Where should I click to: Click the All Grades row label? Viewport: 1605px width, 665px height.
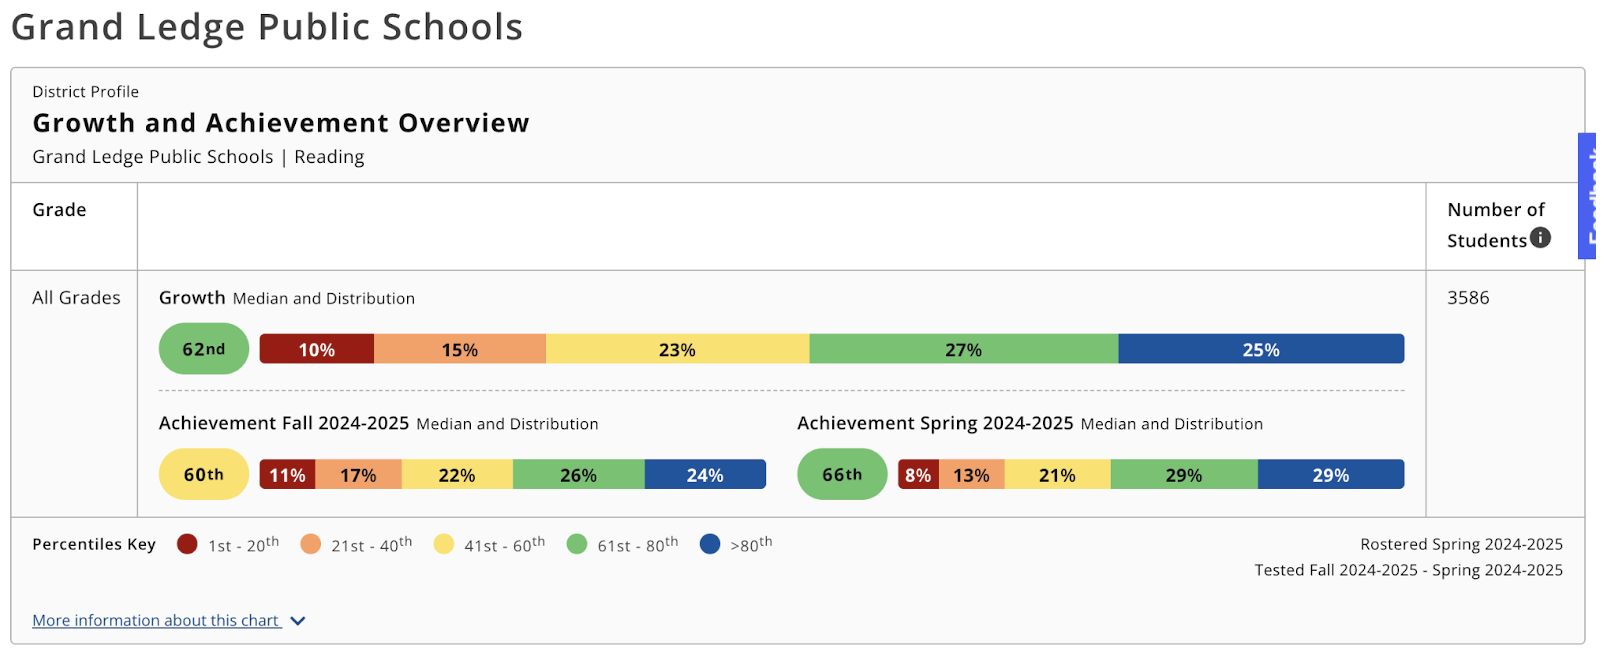[76, 298]
